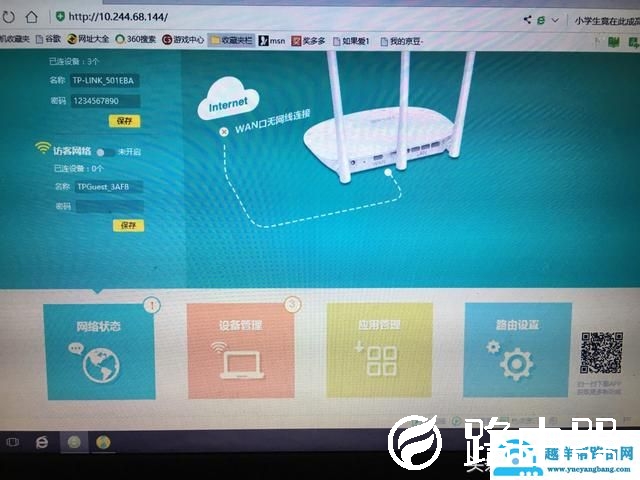This screenshot has width=640, height=480.
Task: Click the green e compatibility icon
Action: [541, 20]
